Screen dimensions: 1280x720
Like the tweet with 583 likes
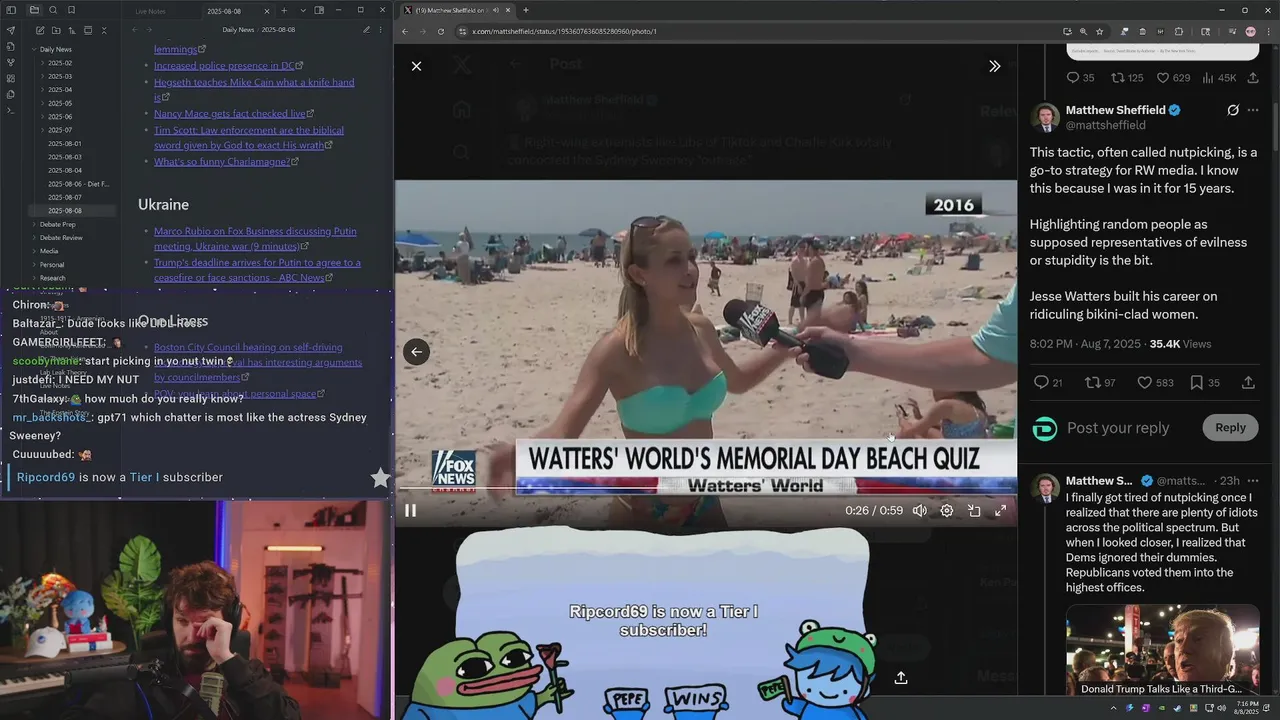1155,383
